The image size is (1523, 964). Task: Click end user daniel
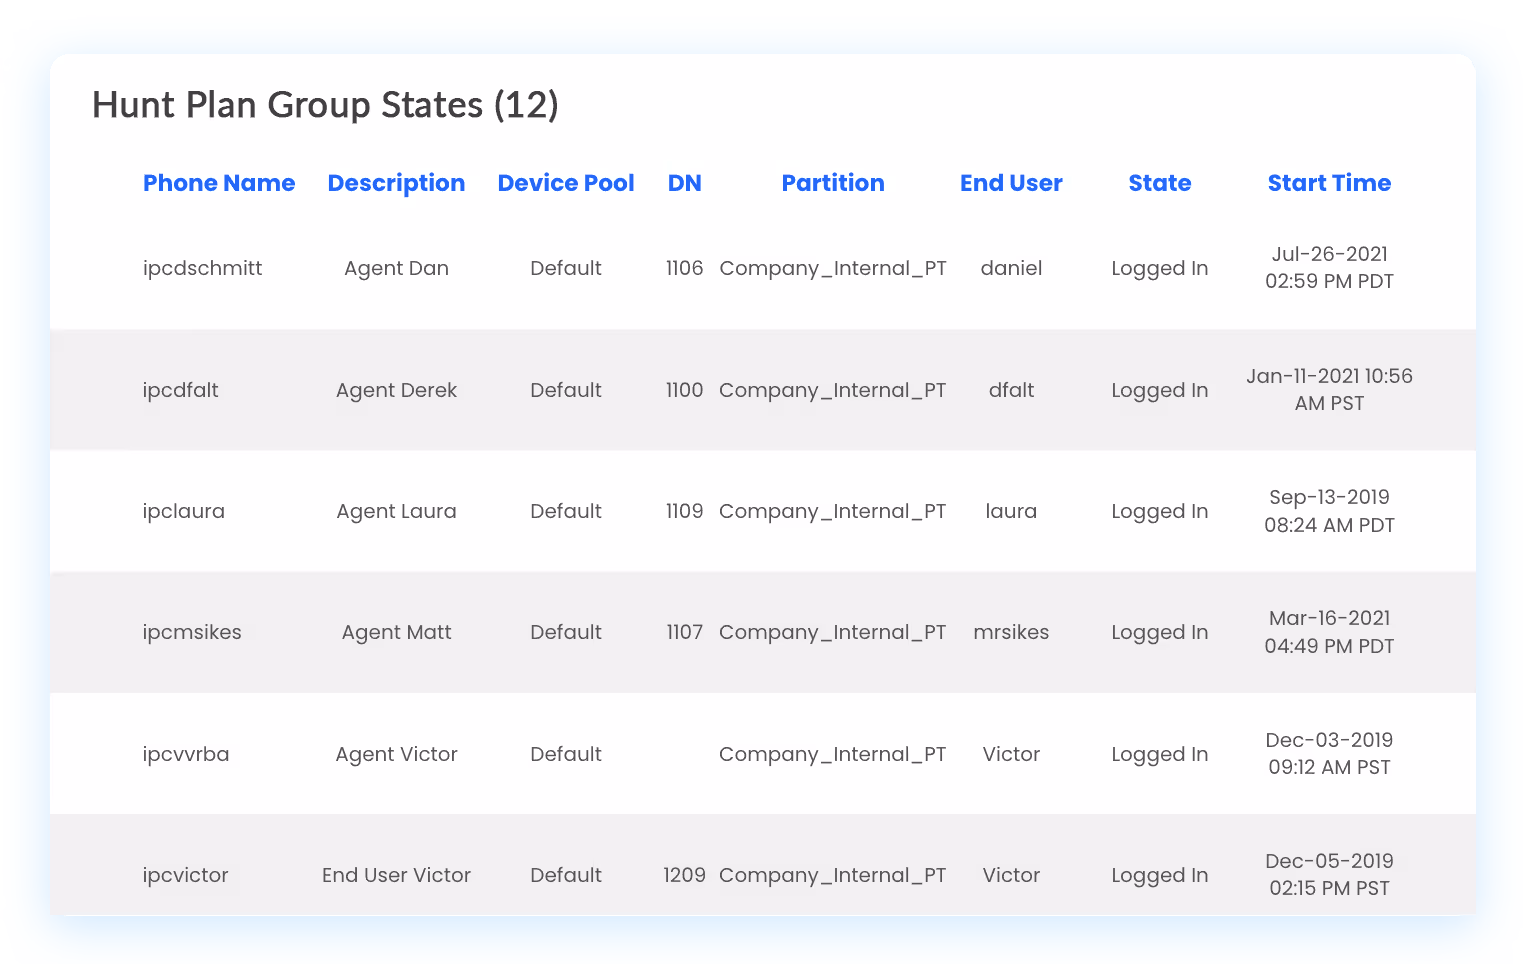(1011, 268)
